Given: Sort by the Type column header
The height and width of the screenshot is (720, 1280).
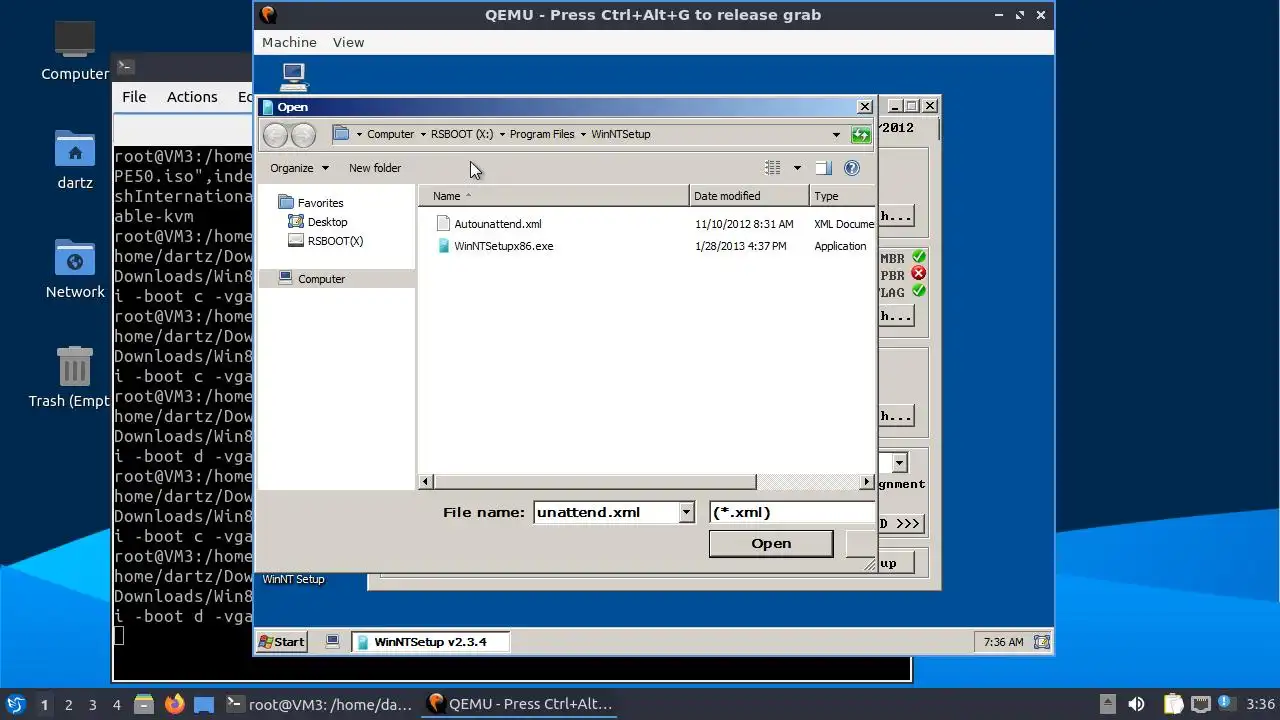Looking at the screenshot, I should tap(842, 196).
